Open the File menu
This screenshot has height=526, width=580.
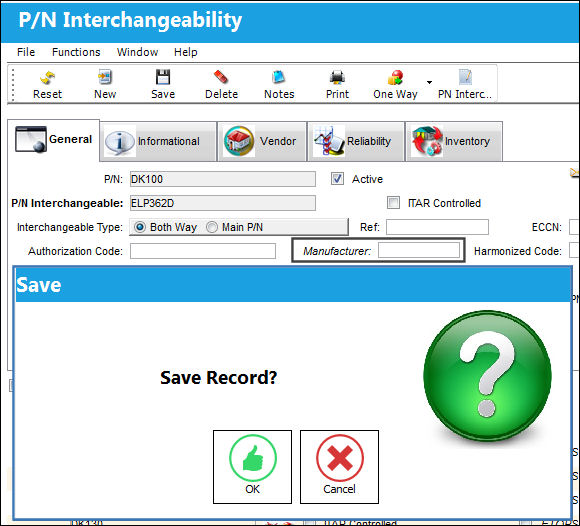(26, 52)
